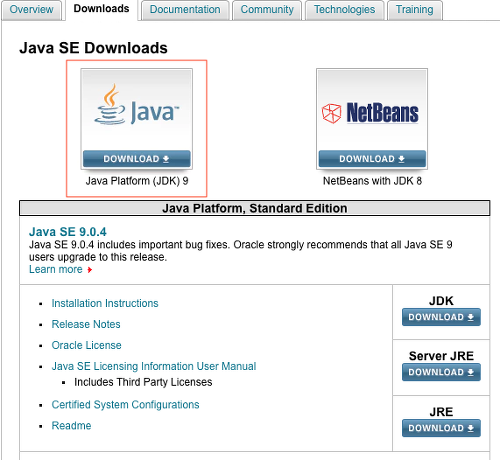Open Installation Instructions link
500x460 pixels.
tap(105, 303)
